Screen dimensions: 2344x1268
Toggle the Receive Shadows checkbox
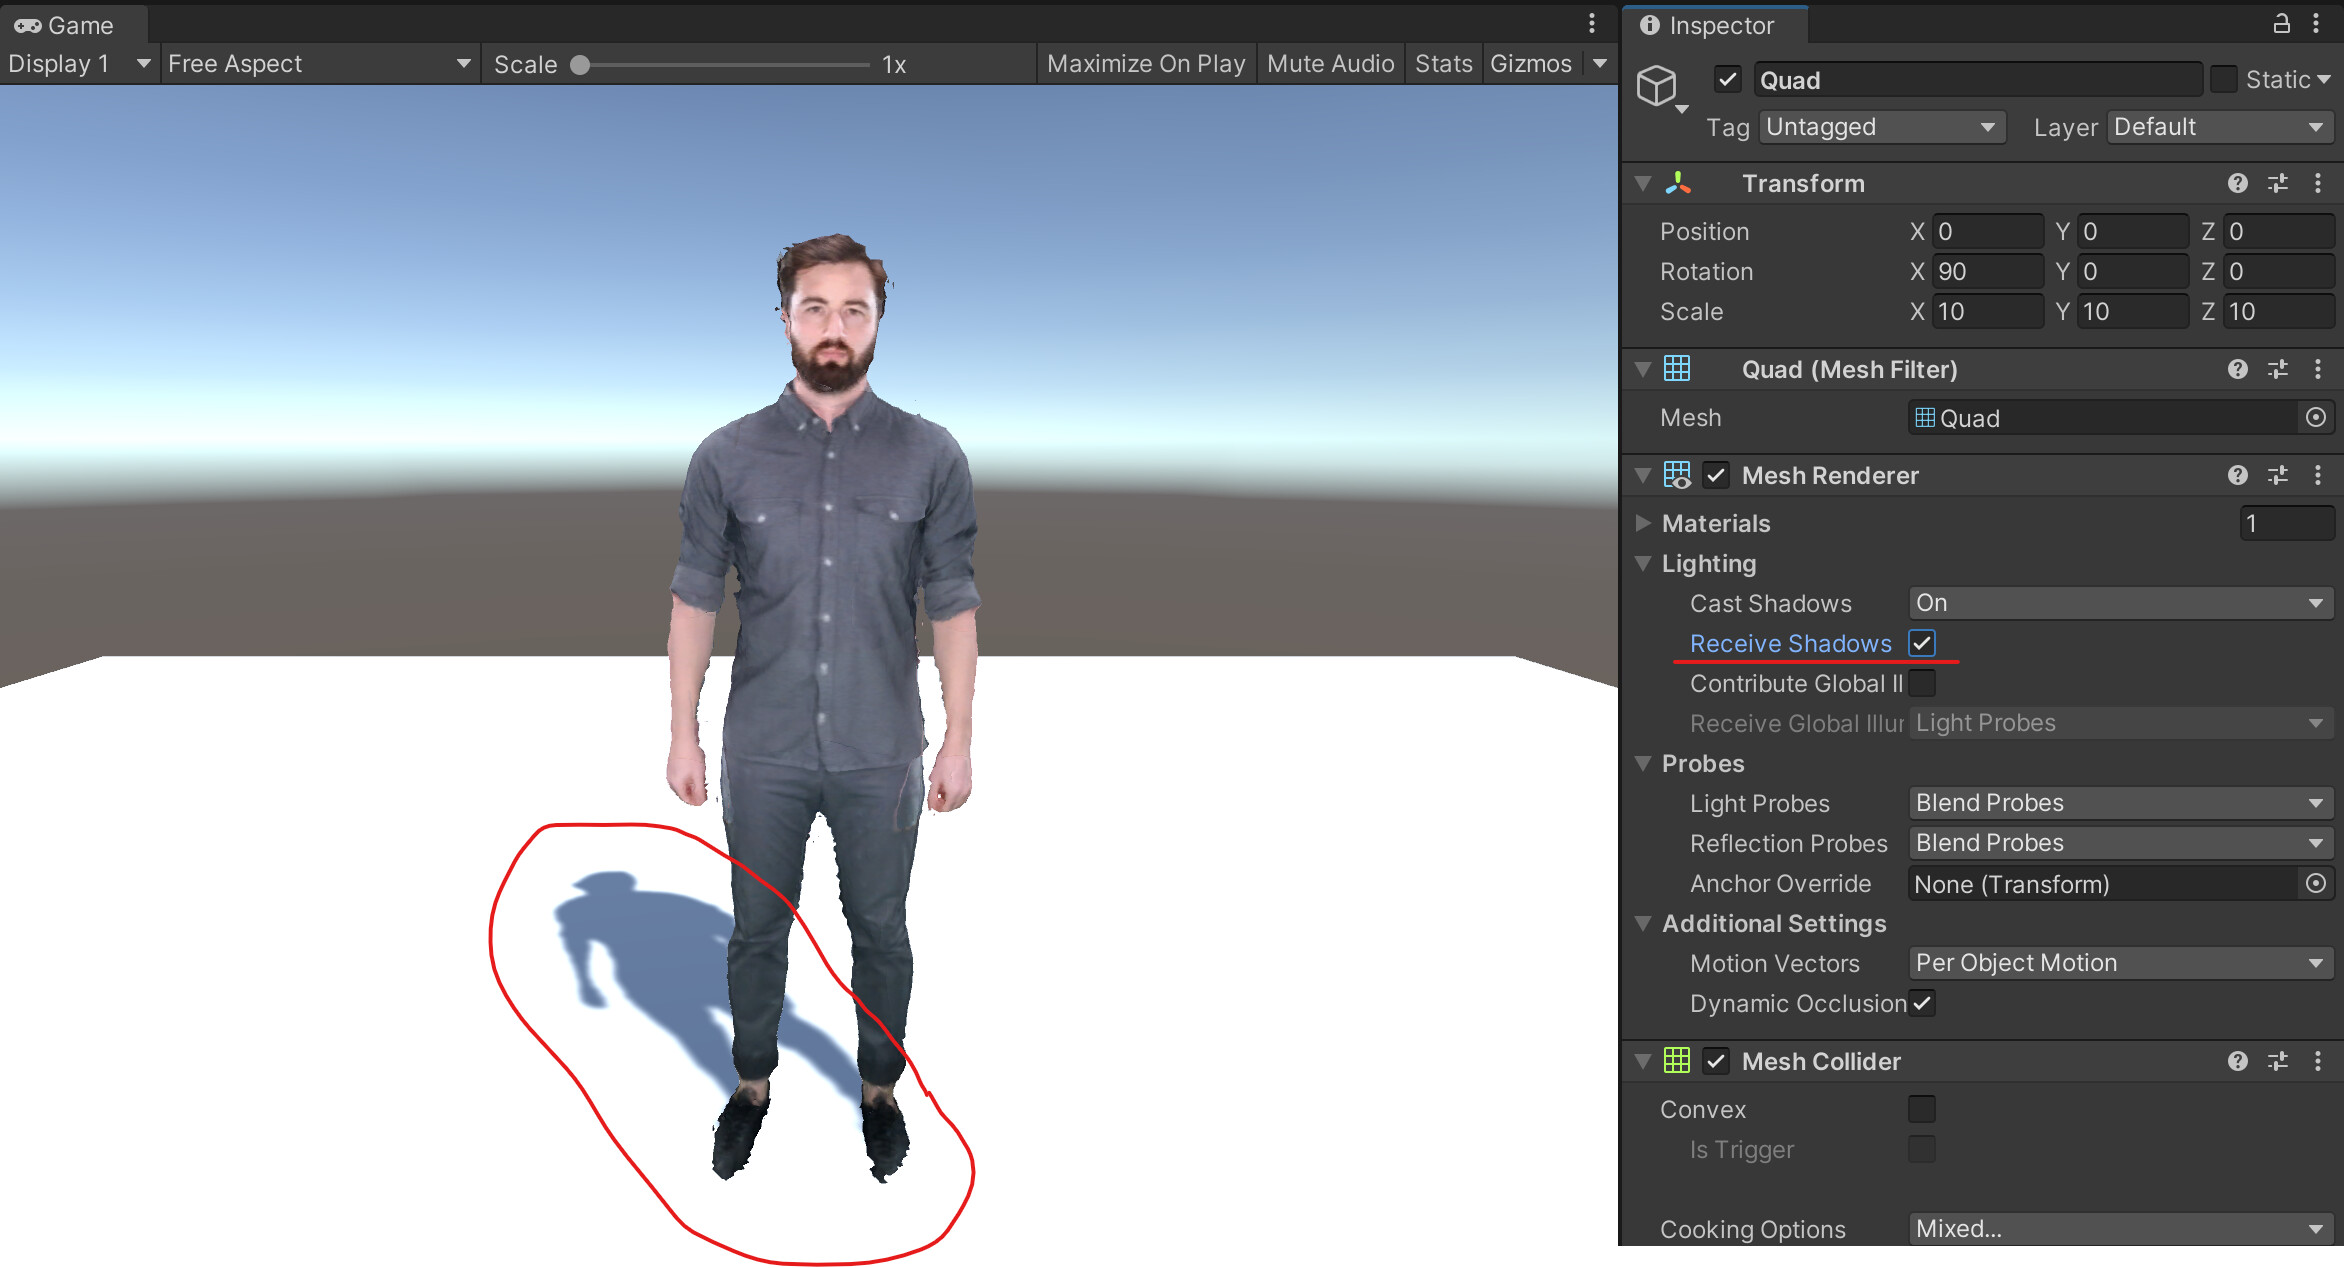point(1921,643)
